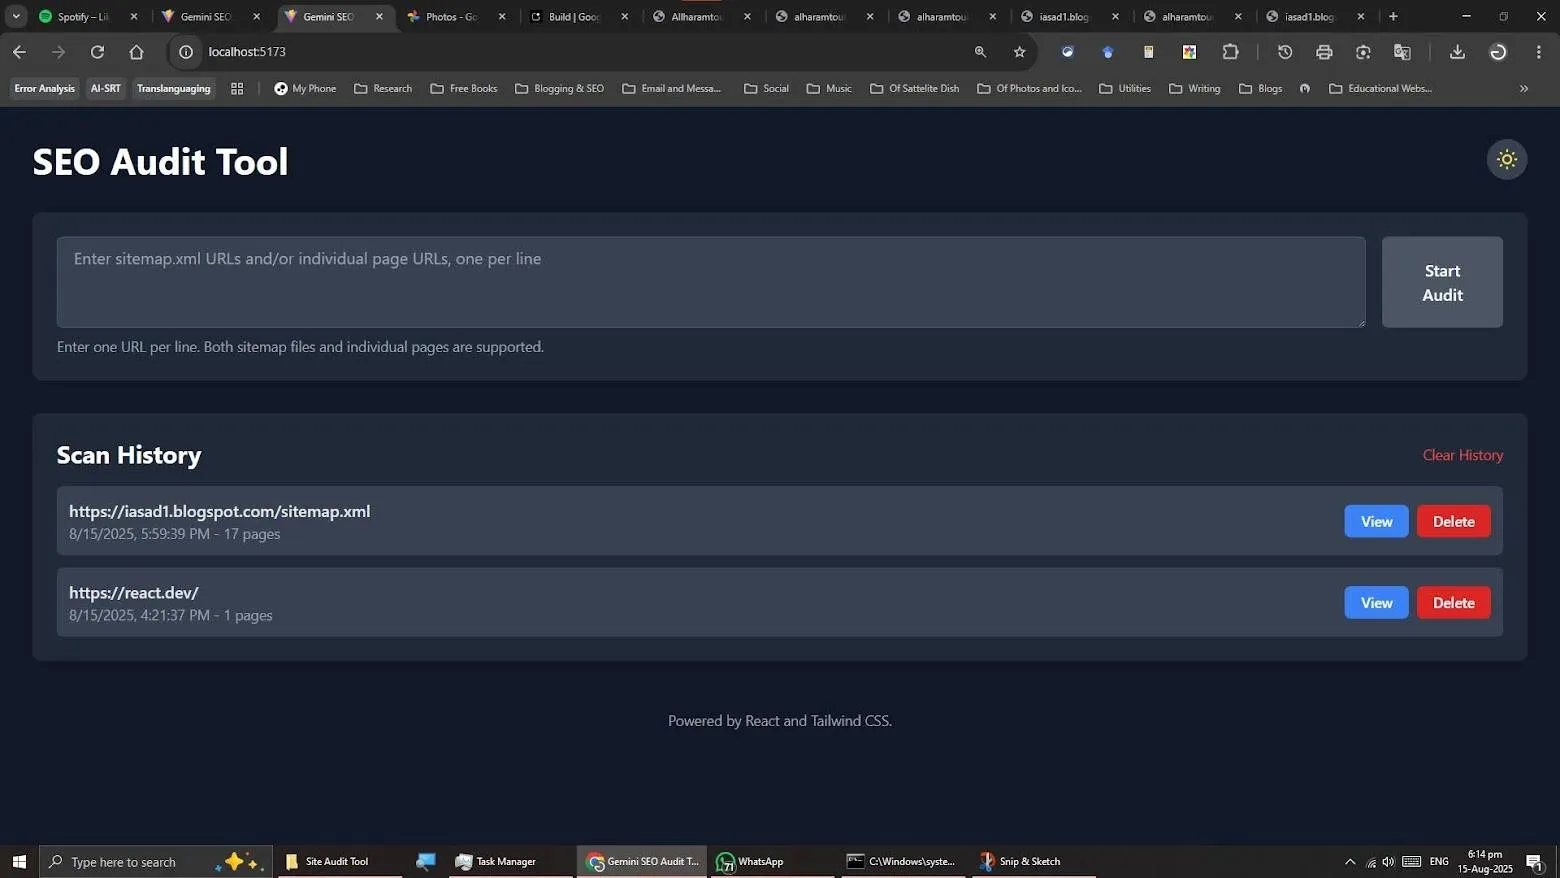Open the Chrome three-dot menu
This screenshot has width=1560, height=878.
pos(1539,51)
